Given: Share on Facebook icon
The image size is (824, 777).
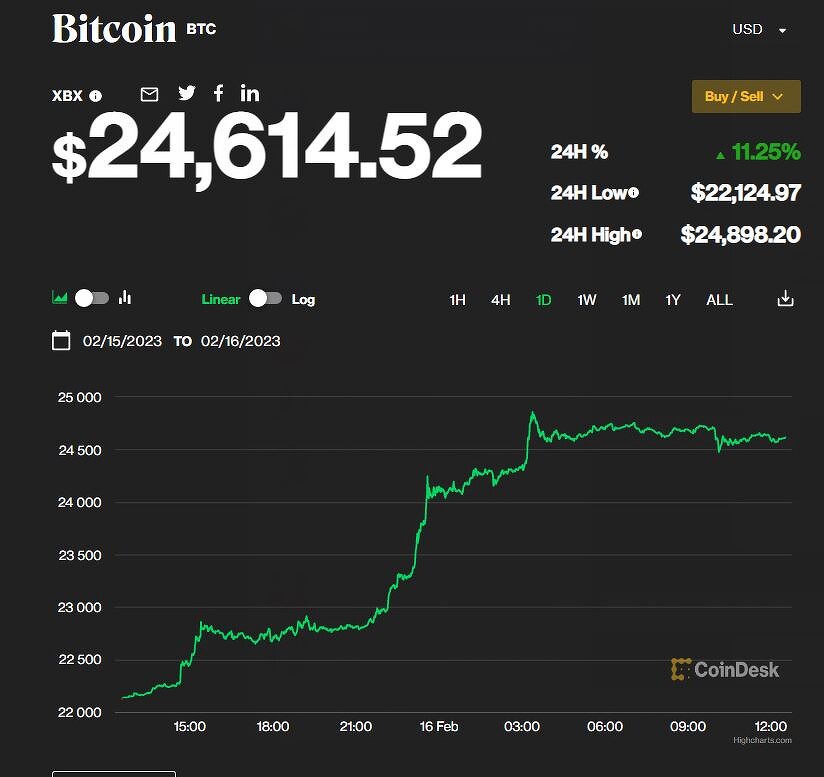Looking at the screenshot, I should (x=219, y=93).
